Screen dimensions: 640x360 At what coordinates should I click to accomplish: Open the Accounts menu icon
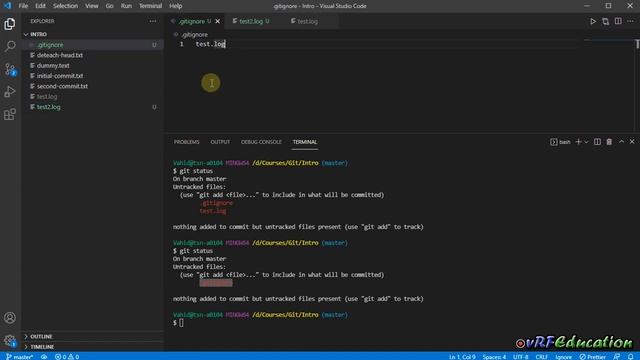point(10,318)
